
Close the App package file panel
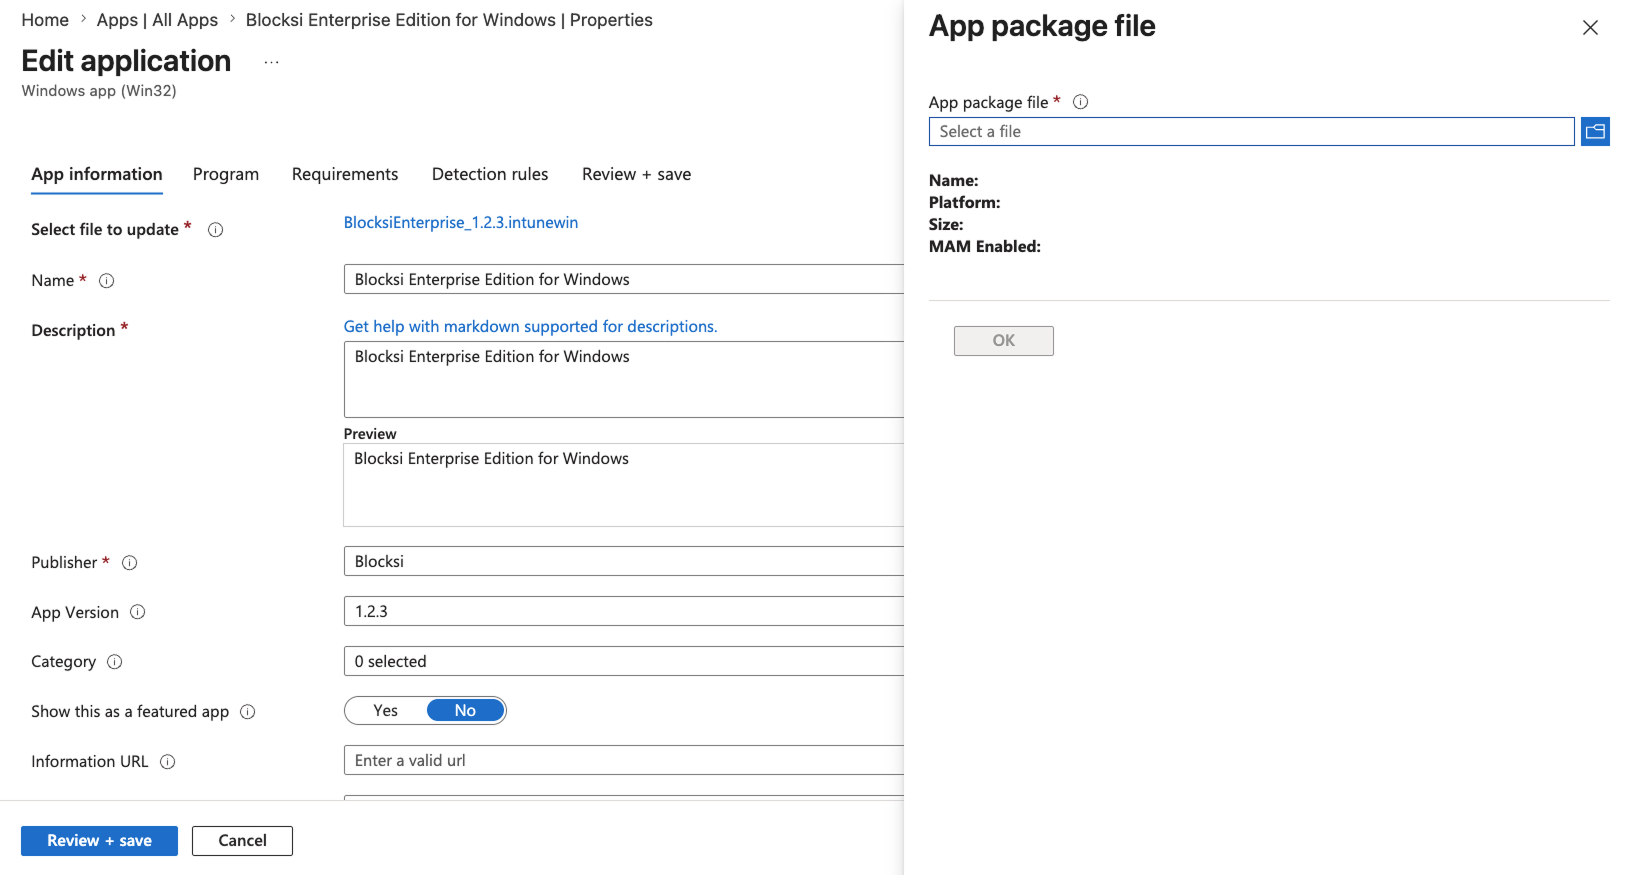tap(1590, 28)
